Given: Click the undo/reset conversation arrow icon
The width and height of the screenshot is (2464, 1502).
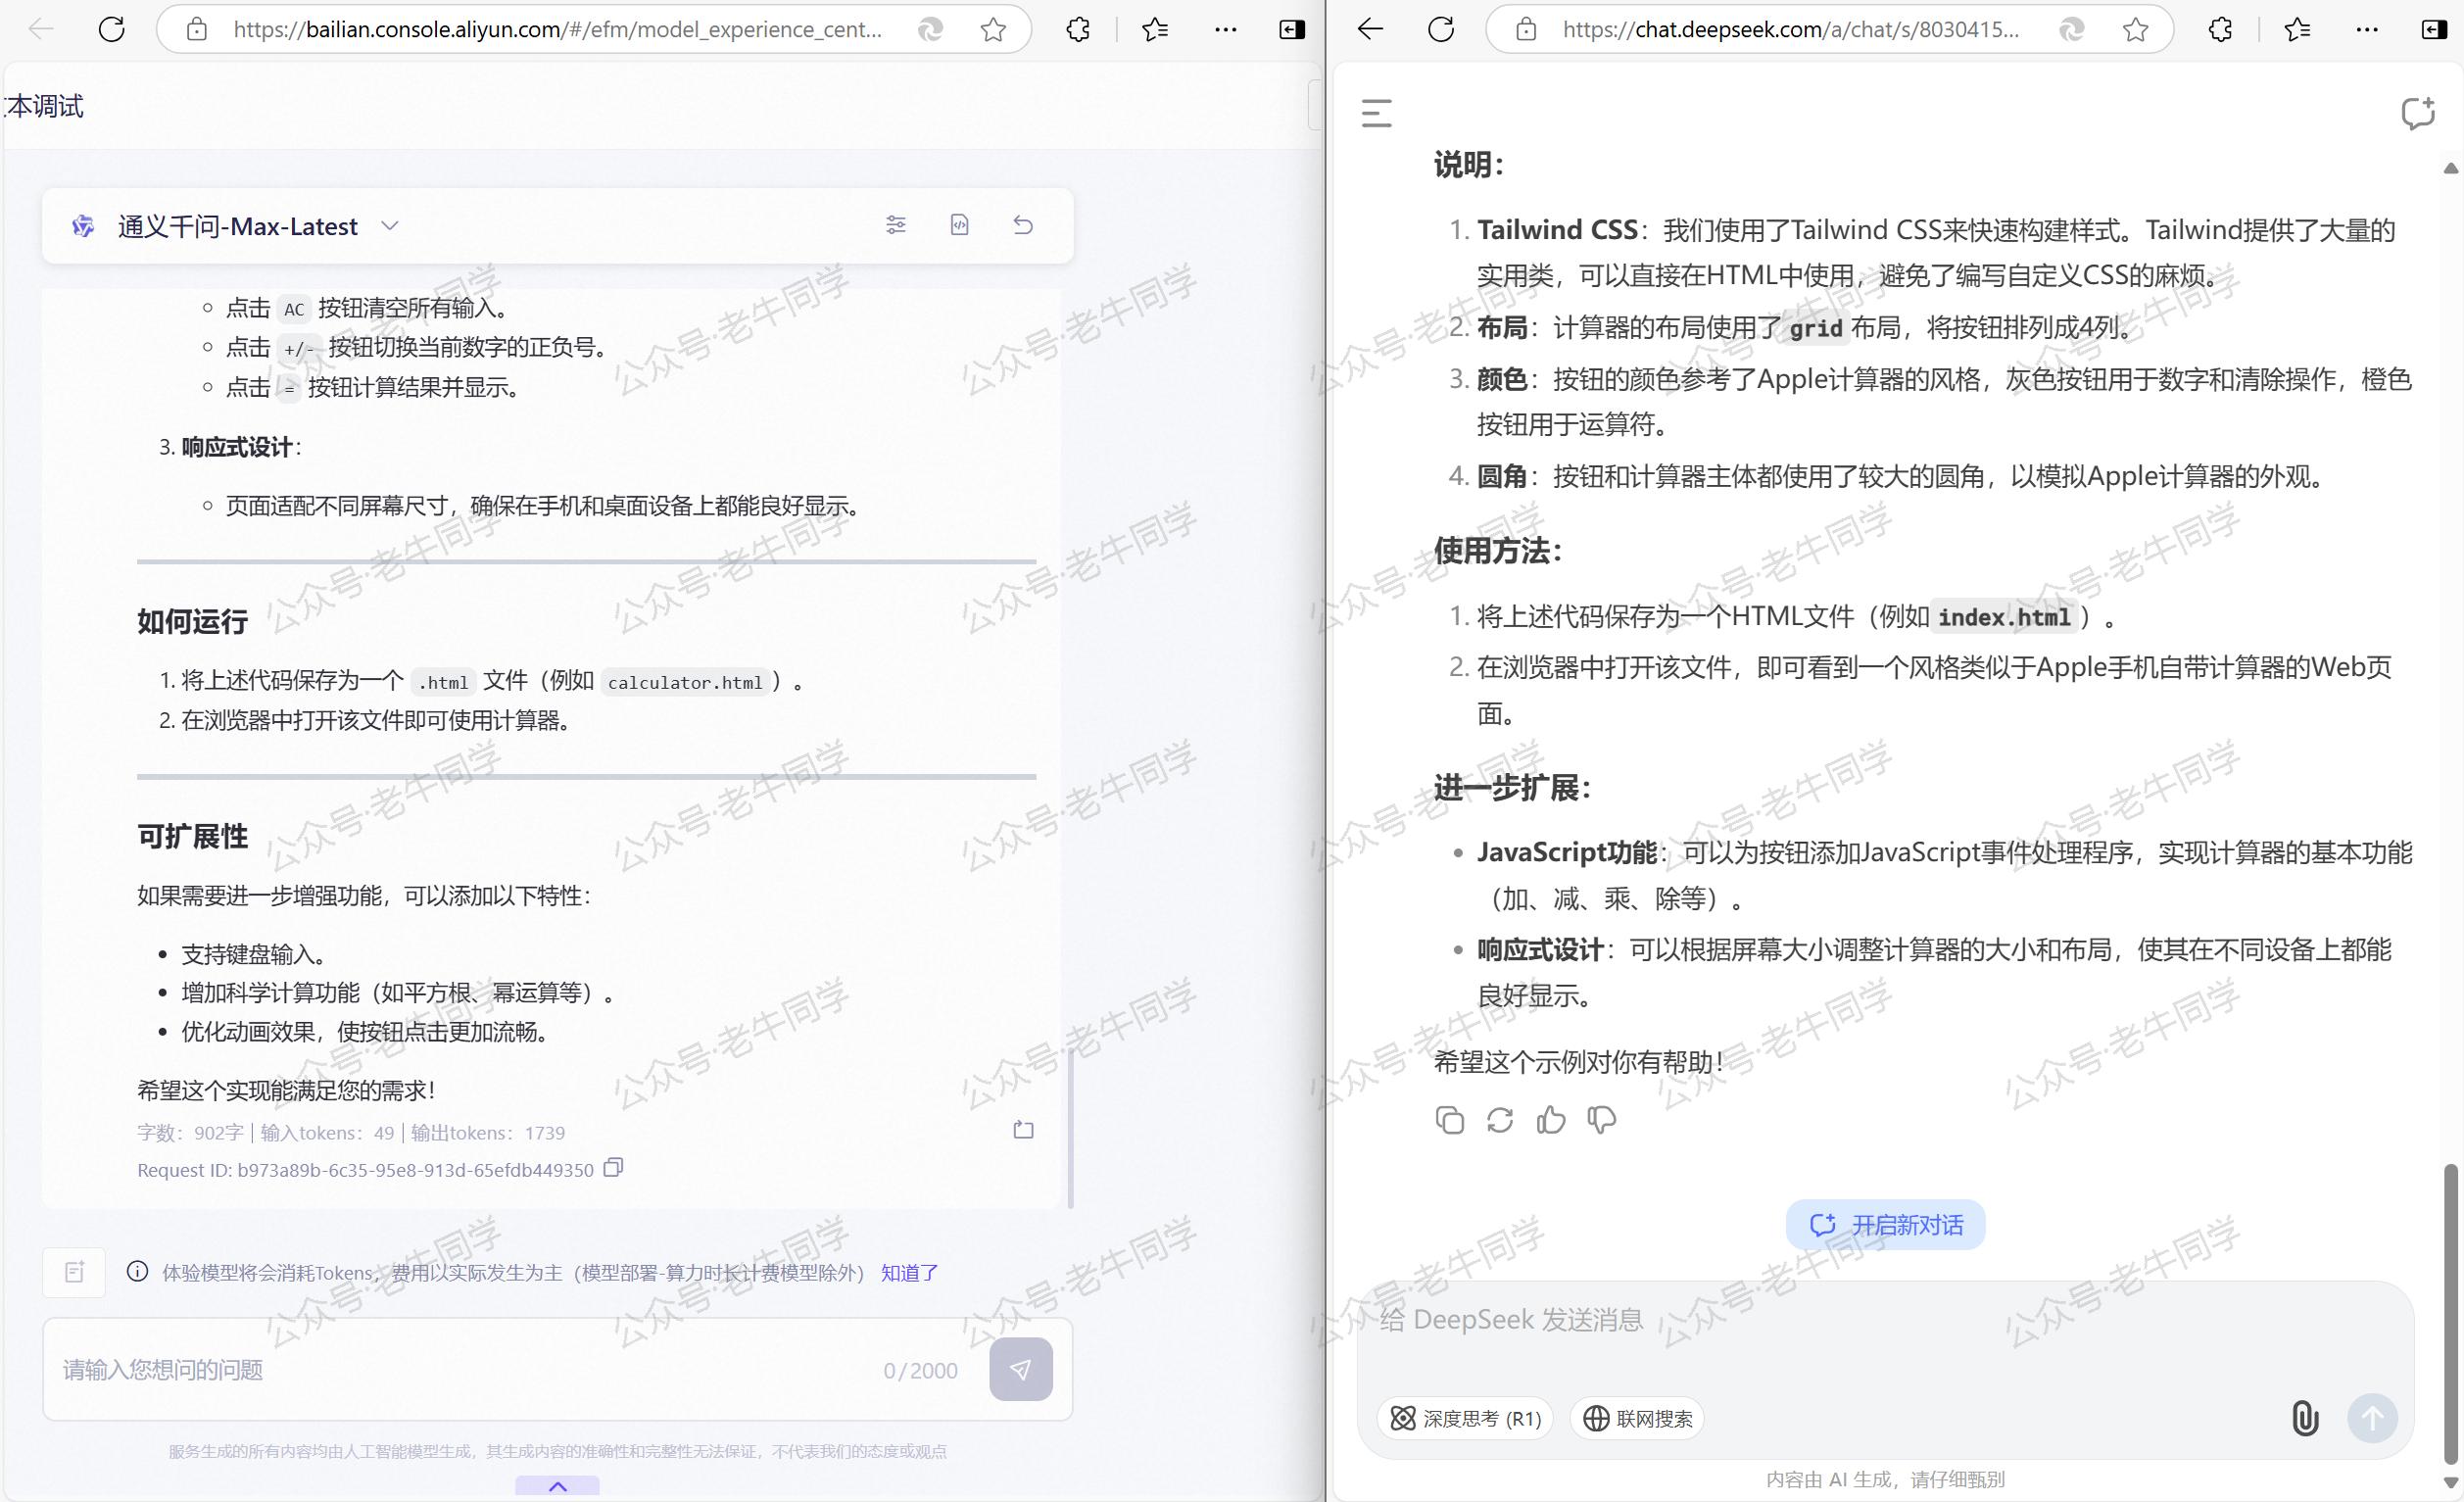Looking at the screenshot, I should pyautogui.click(x=1023, y=225).
